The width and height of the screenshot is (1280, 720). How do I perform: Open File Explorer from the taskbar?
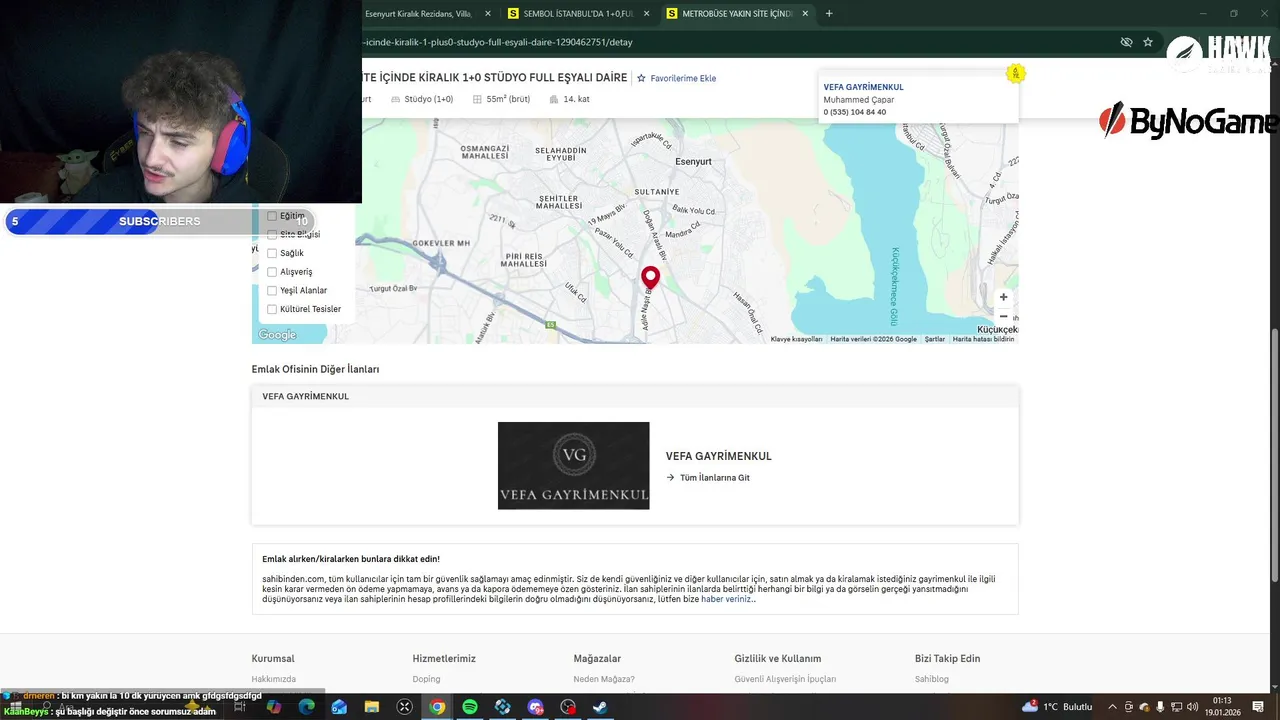pos(372,707)
